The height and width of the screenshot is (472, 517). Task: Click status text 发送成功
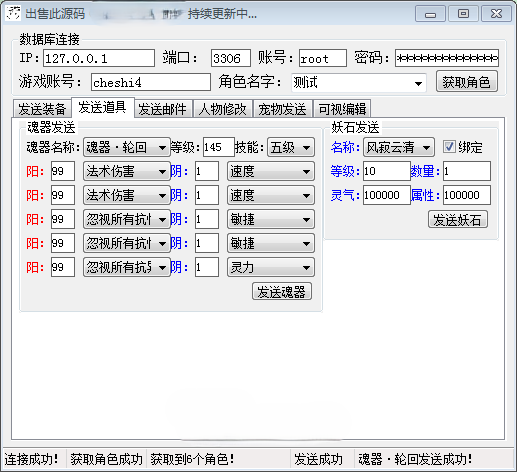point(318,459)
